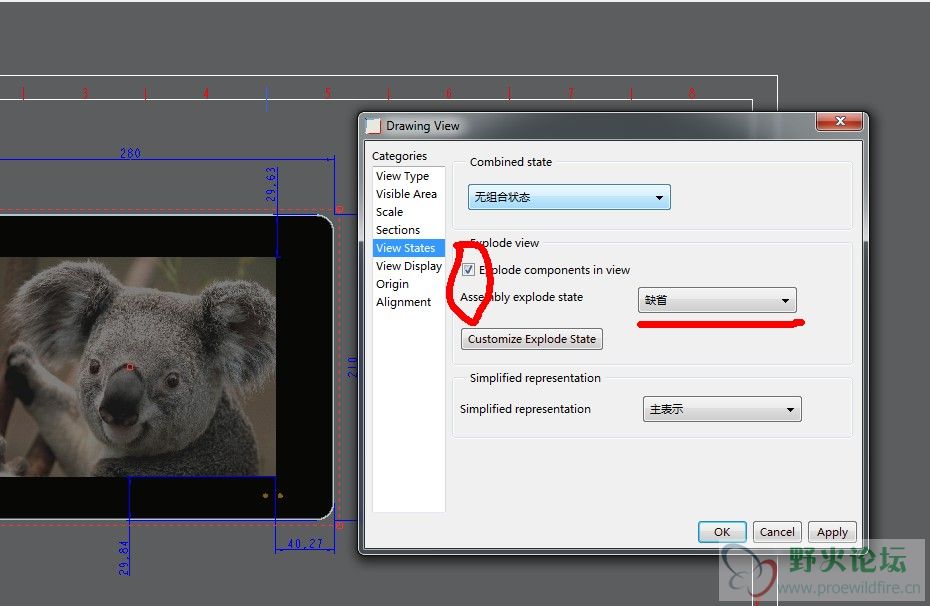Image resolution: width=930 pixels, height=606 pixels.
Task: Select View States category
Action: pyautogui.click(x=409, y=248)
